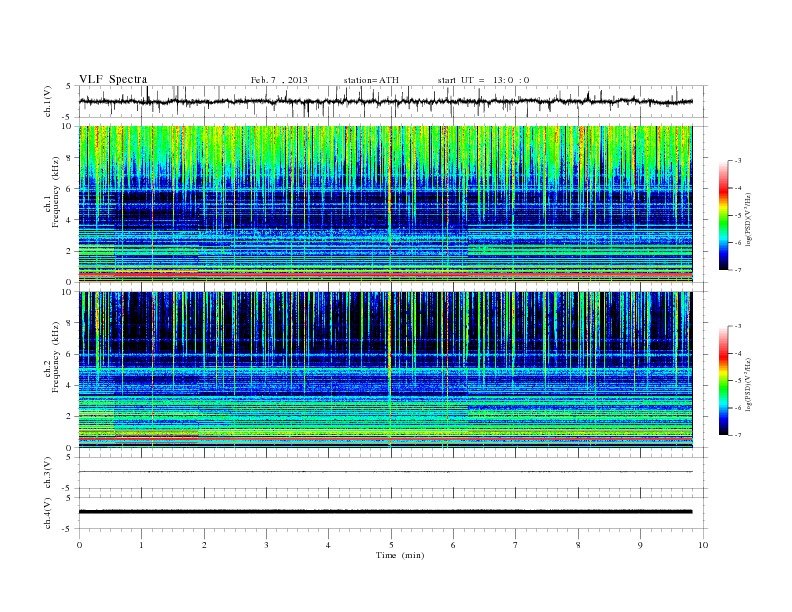Click the "Time (min)" x-axis label

tap(400, 555)
